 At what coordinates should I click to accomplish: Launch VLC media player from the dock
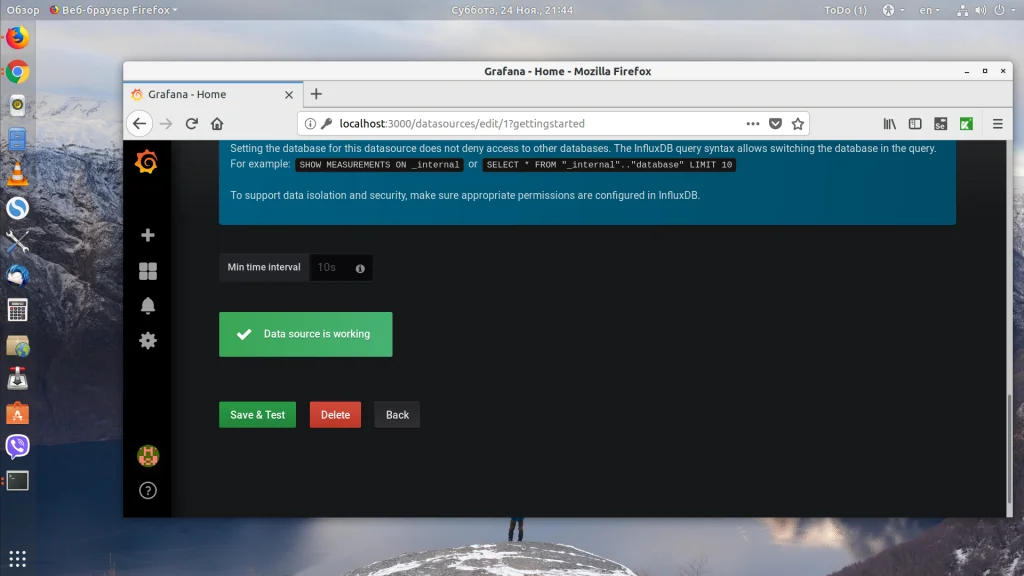[x=18, y=174]
